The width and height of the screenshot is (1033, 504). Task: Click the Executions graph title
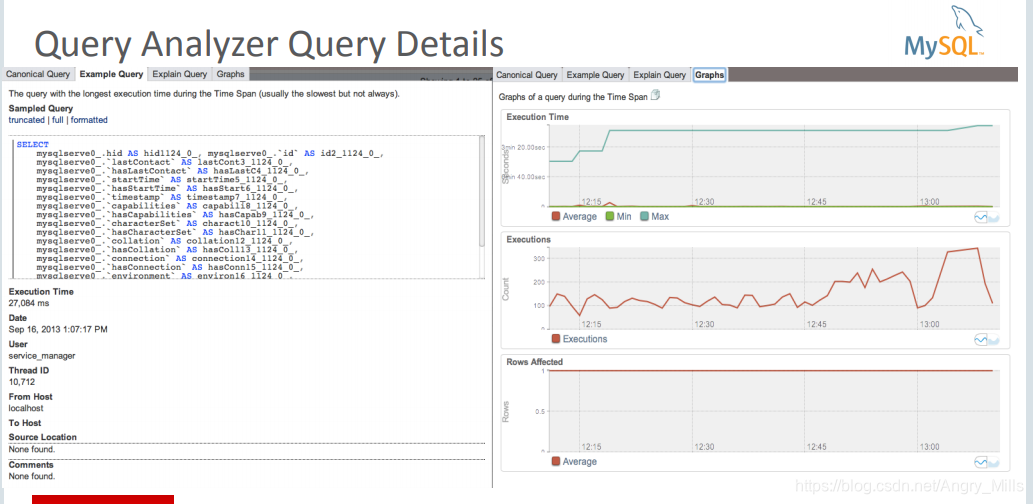(x=528, y=239)
